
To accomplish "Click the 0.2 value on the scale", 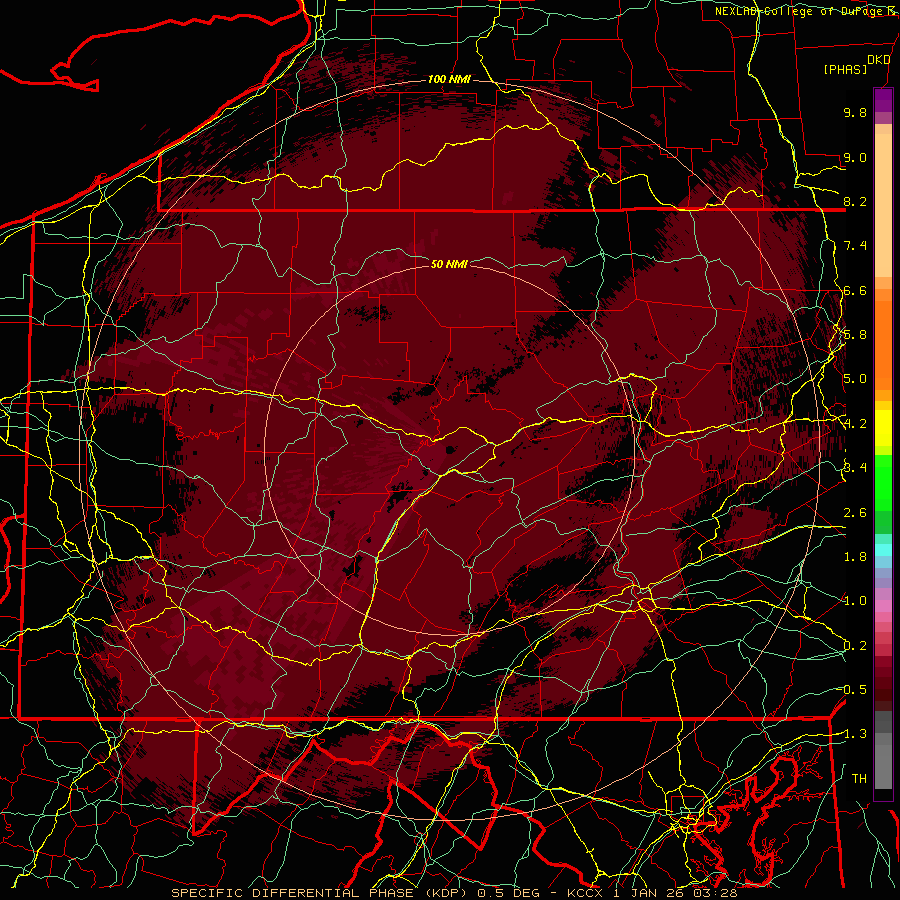I will coord(855,646).
